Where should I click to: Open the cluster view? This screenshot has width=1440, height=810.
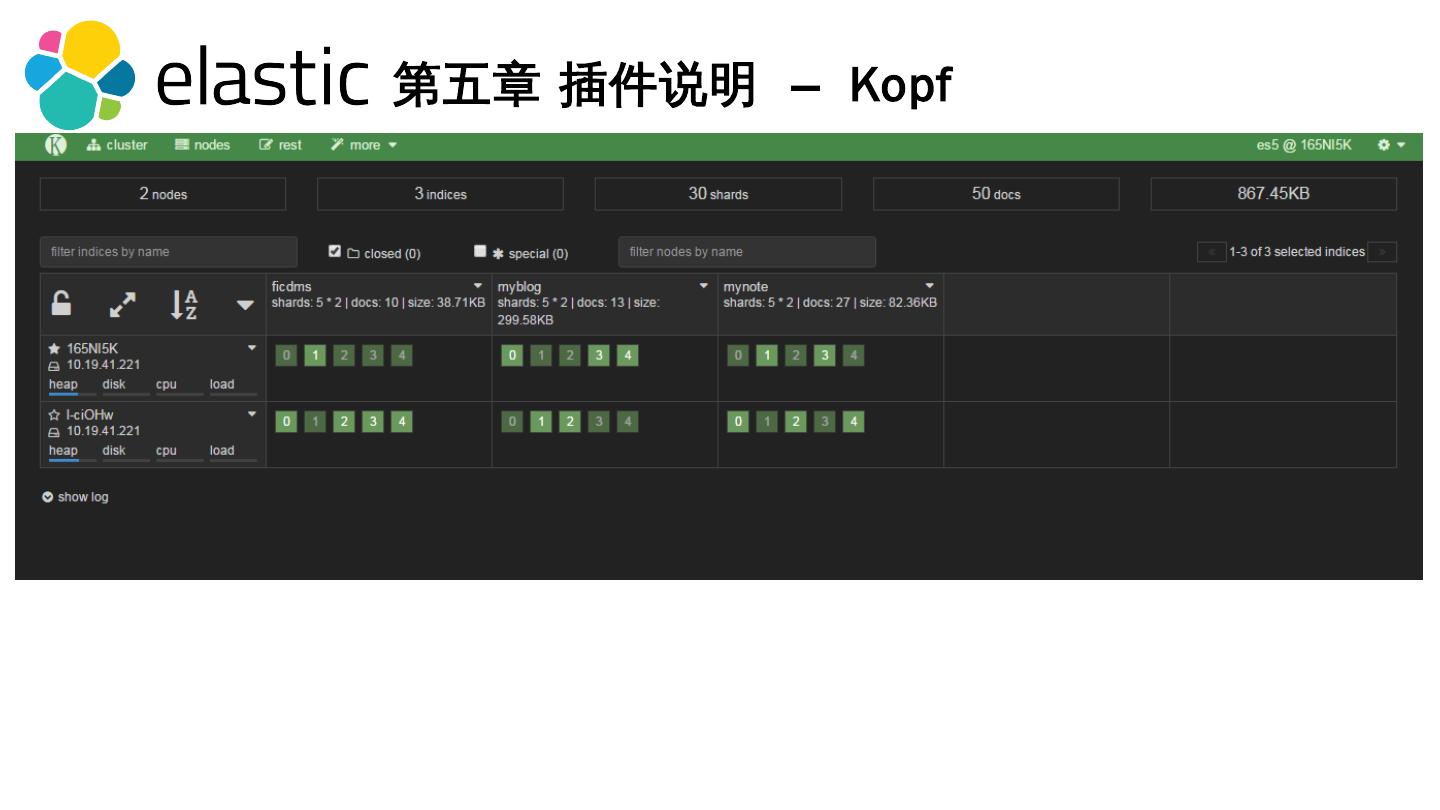(x=117, y=145)
